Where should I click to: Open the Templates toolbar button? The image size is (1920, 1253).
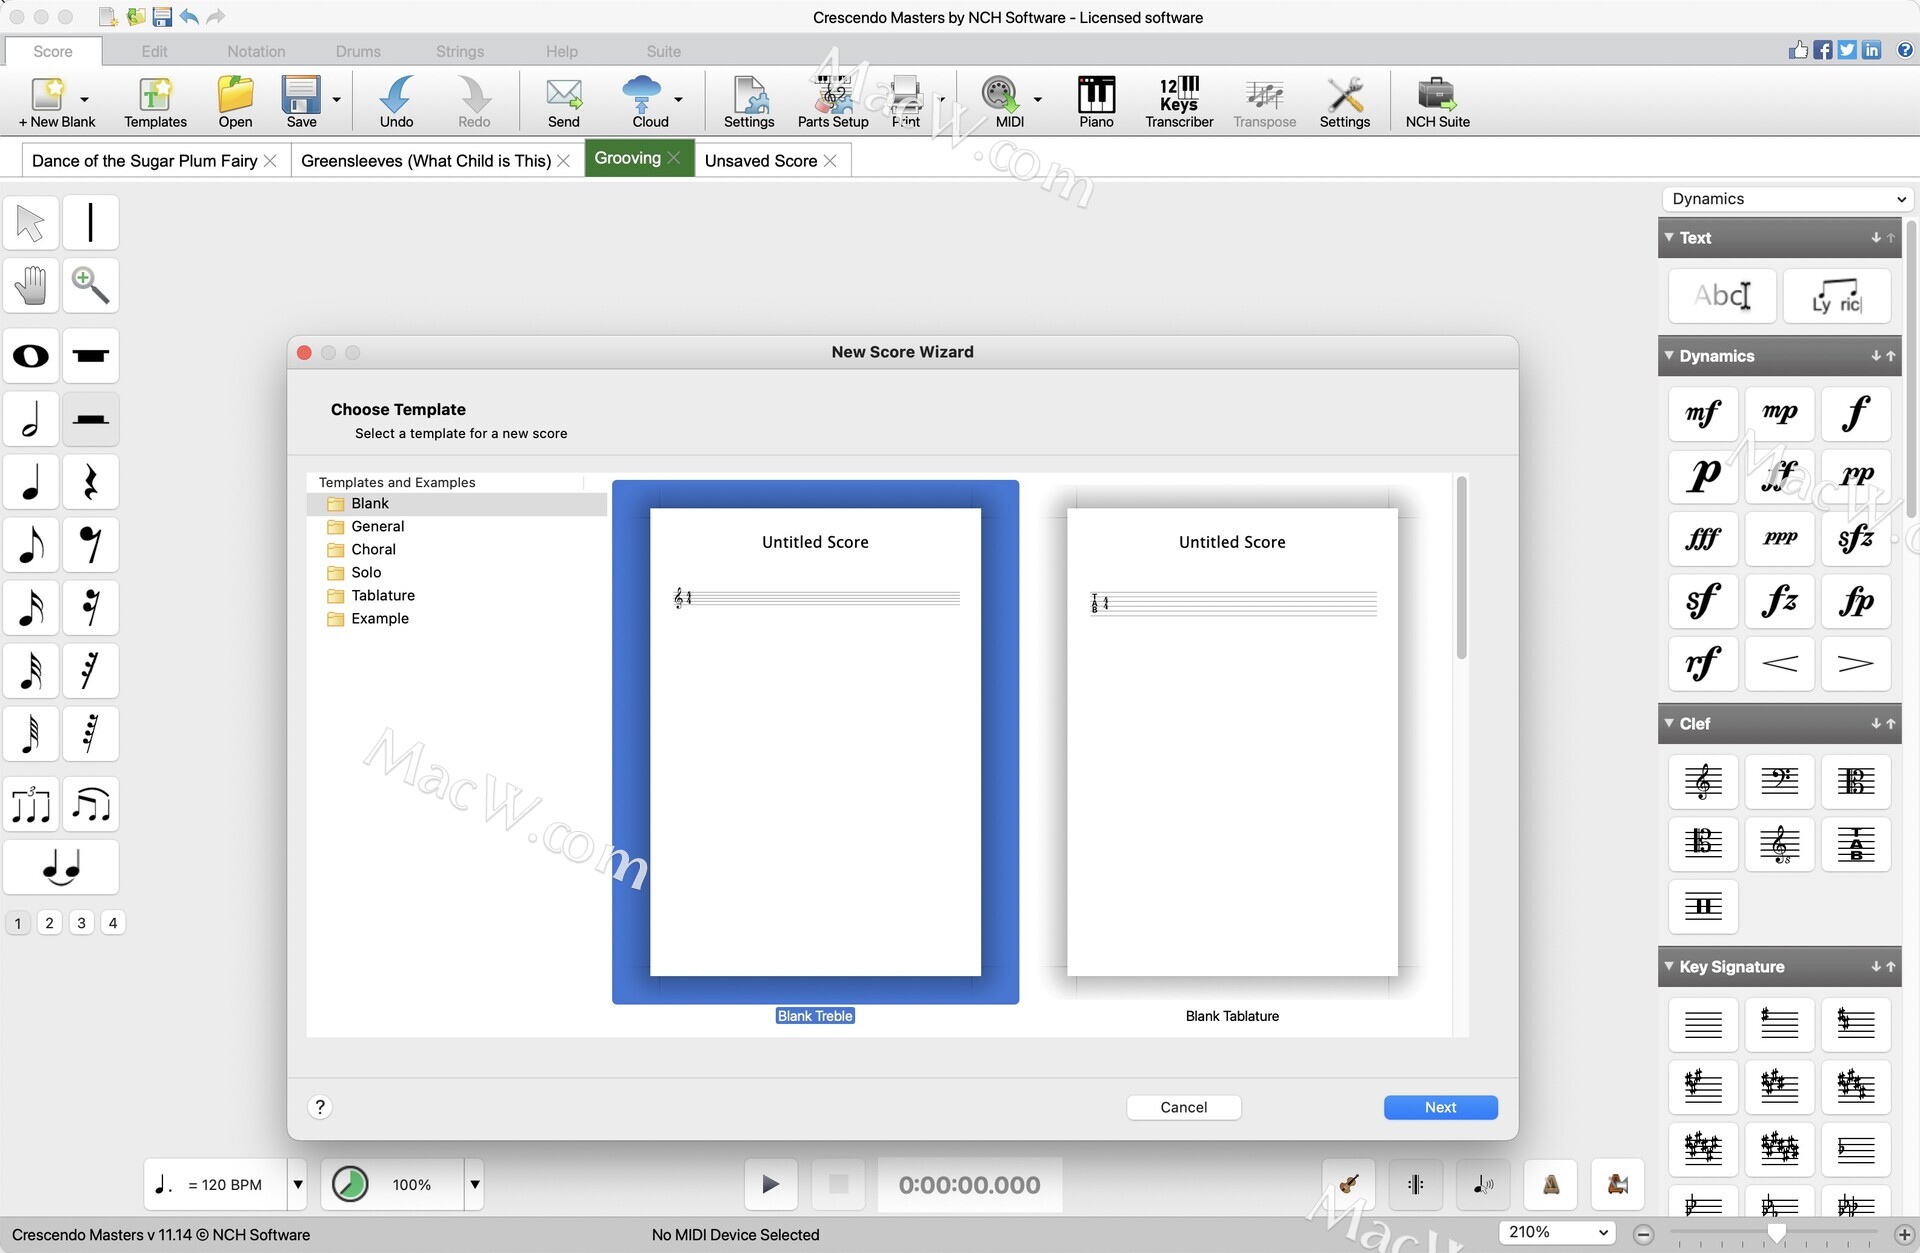pos(155,102)
